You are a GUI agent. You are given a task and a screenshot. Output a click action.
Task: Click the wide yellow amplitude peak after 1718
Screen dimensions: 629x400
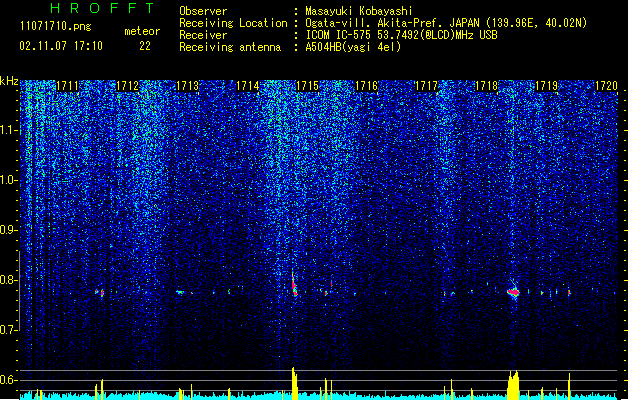pyautogui.click(x=513, y=385)
